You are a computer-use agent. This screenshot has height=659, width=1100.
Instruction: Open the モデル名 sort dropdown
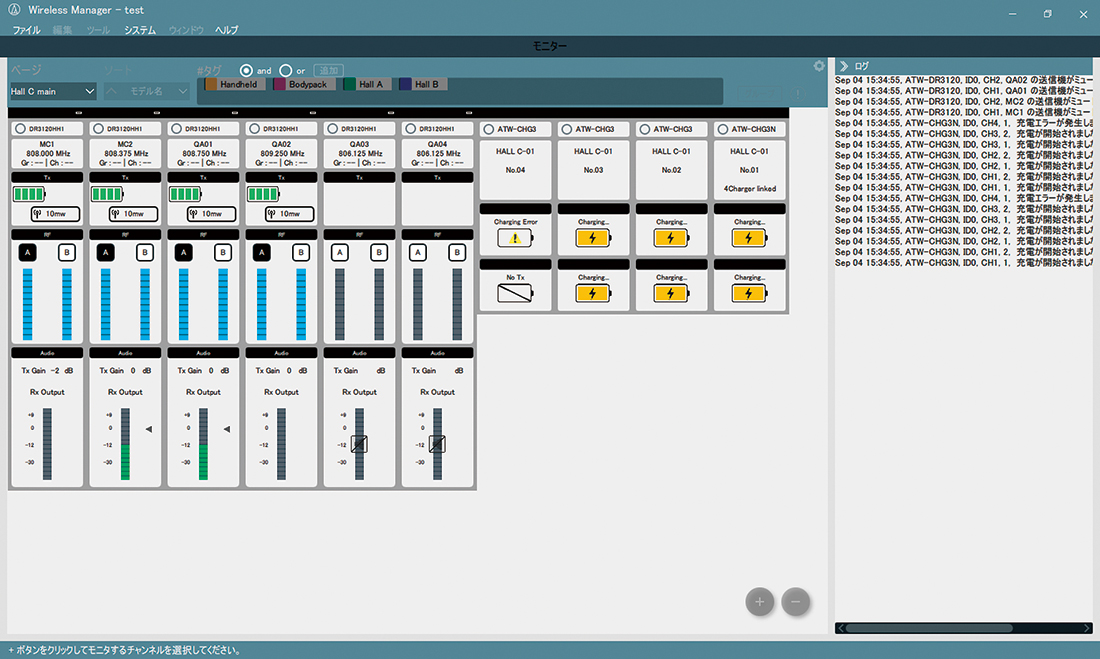[155, 91]
